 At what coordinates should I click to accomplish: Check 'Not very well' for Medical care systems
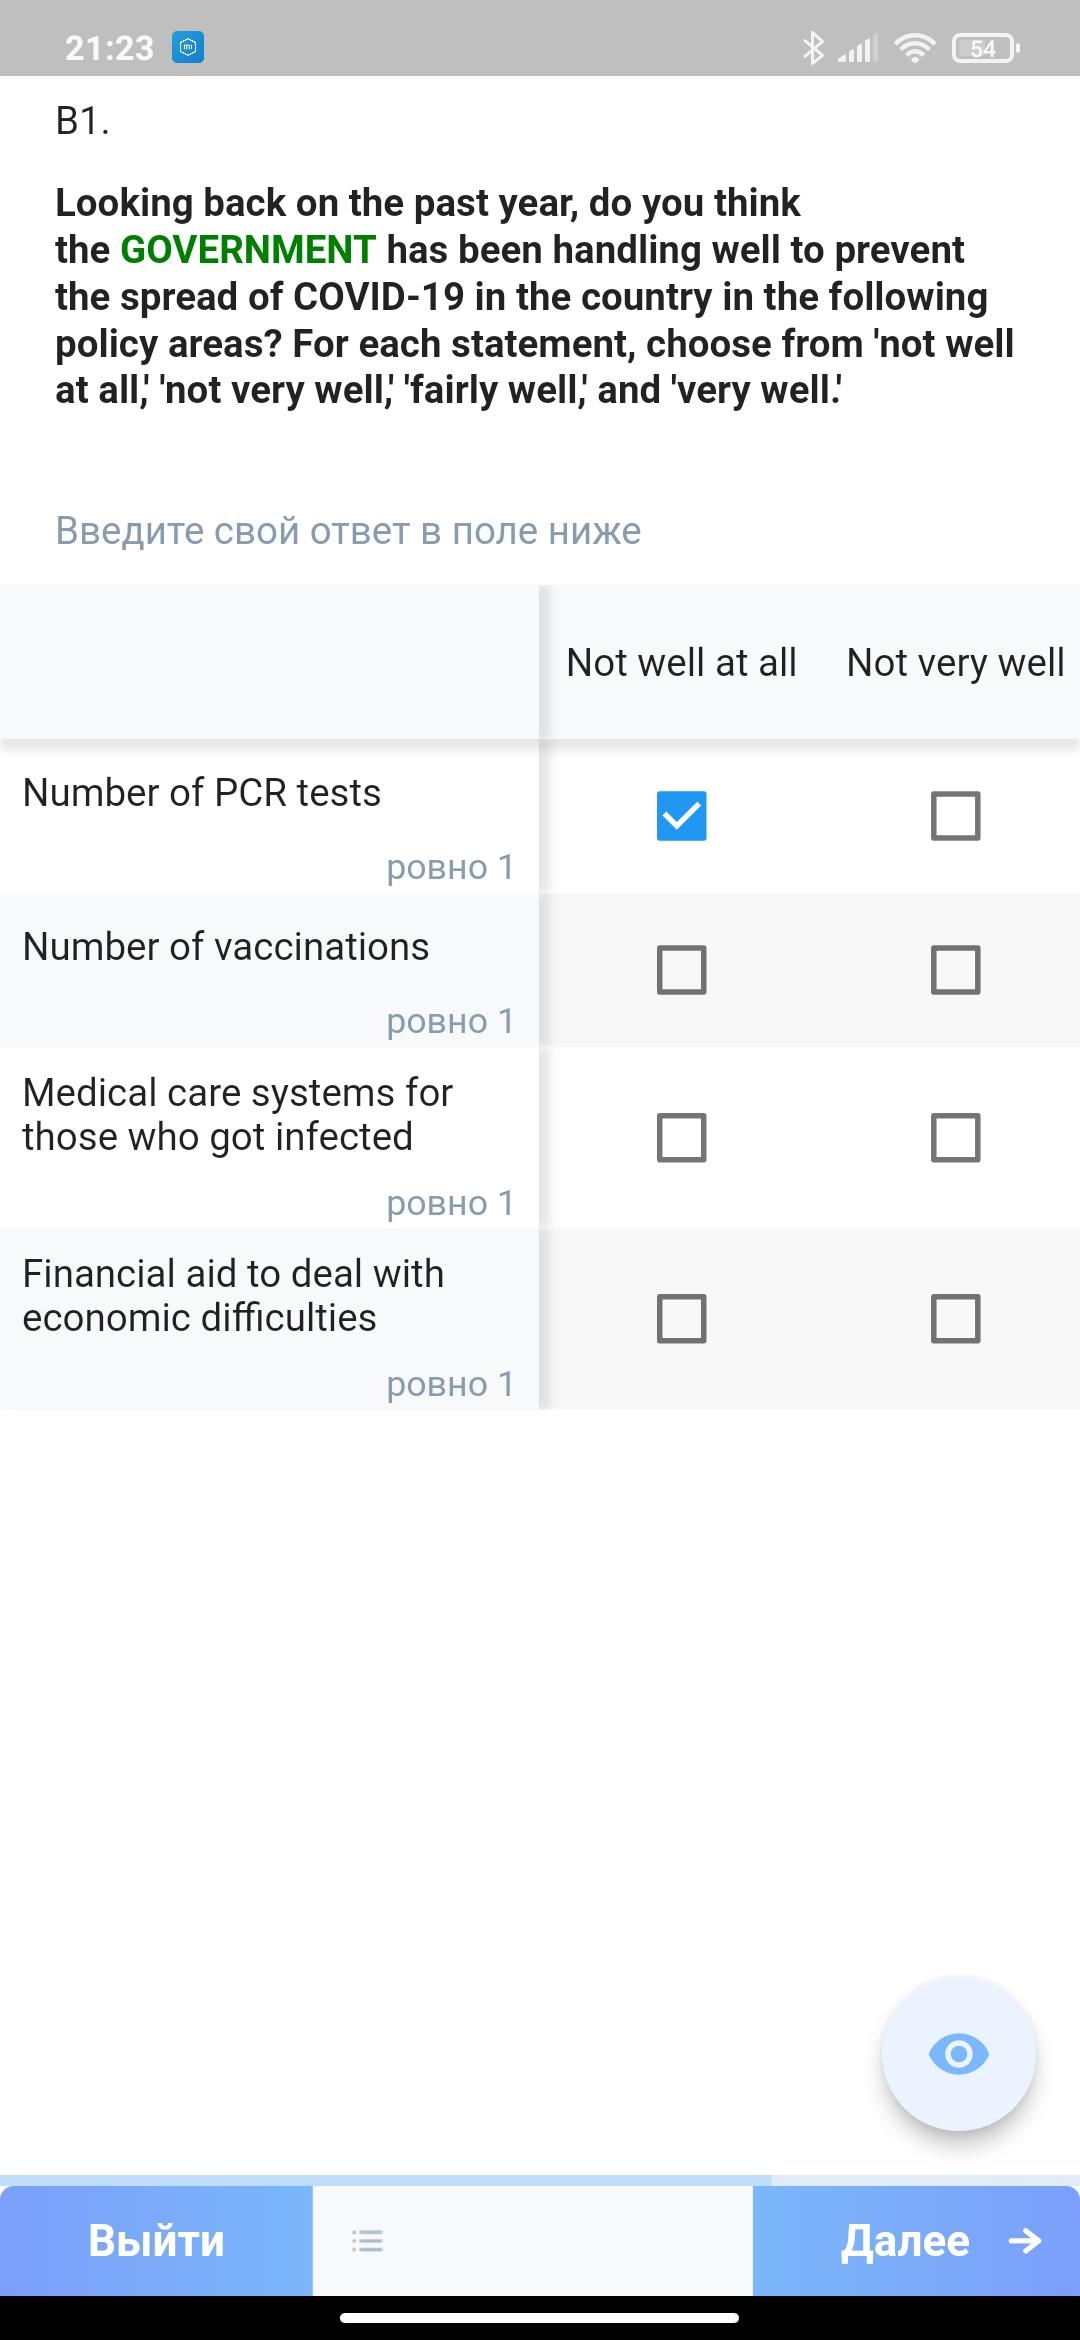[955, 1138]
